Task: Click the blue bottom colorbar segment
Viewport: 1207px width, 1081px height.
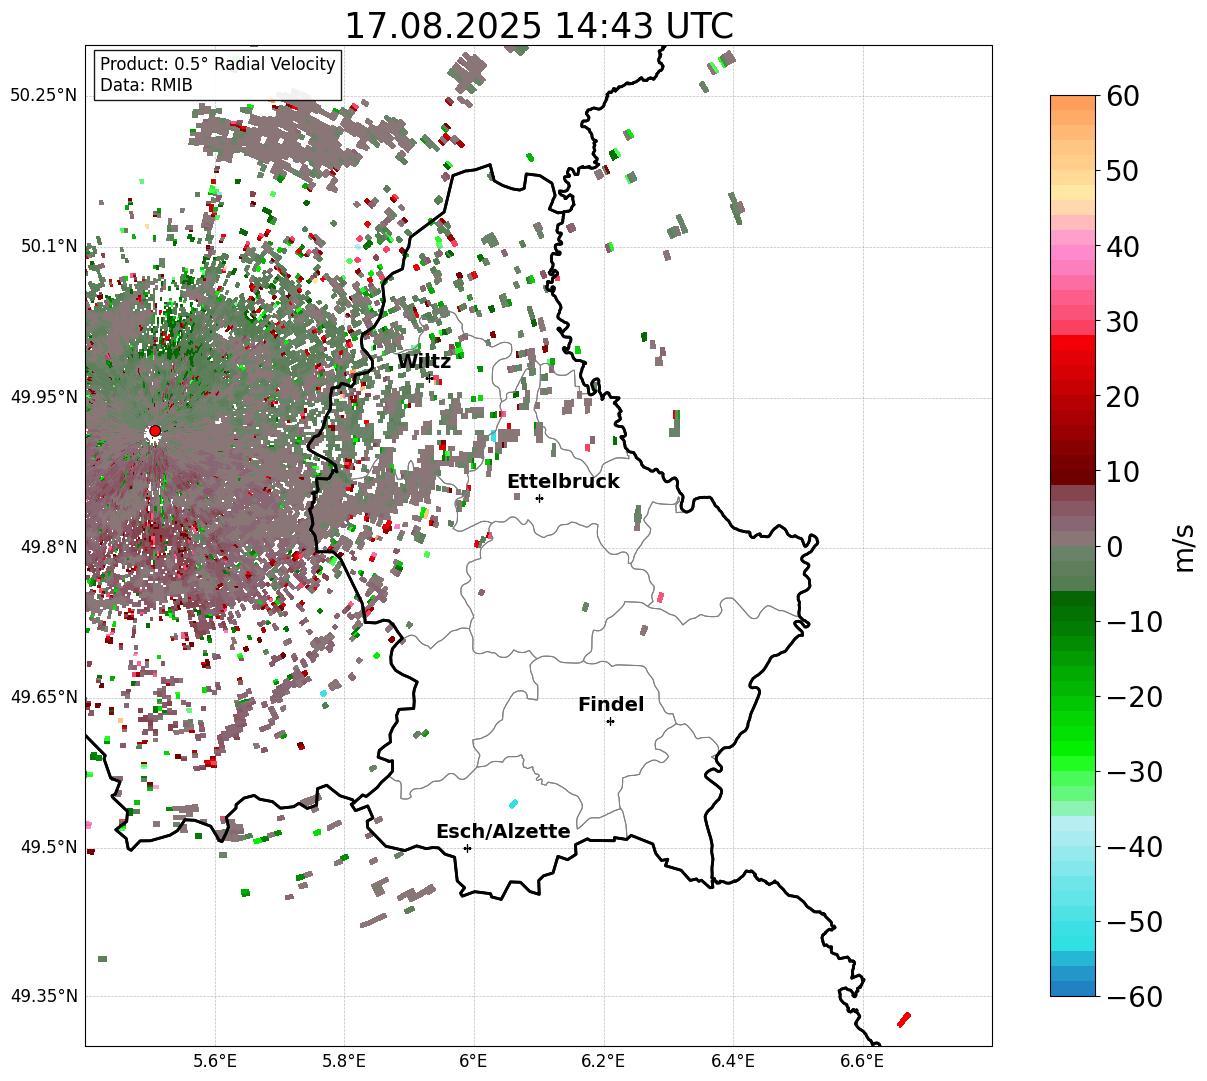Action: [1073, 988]
